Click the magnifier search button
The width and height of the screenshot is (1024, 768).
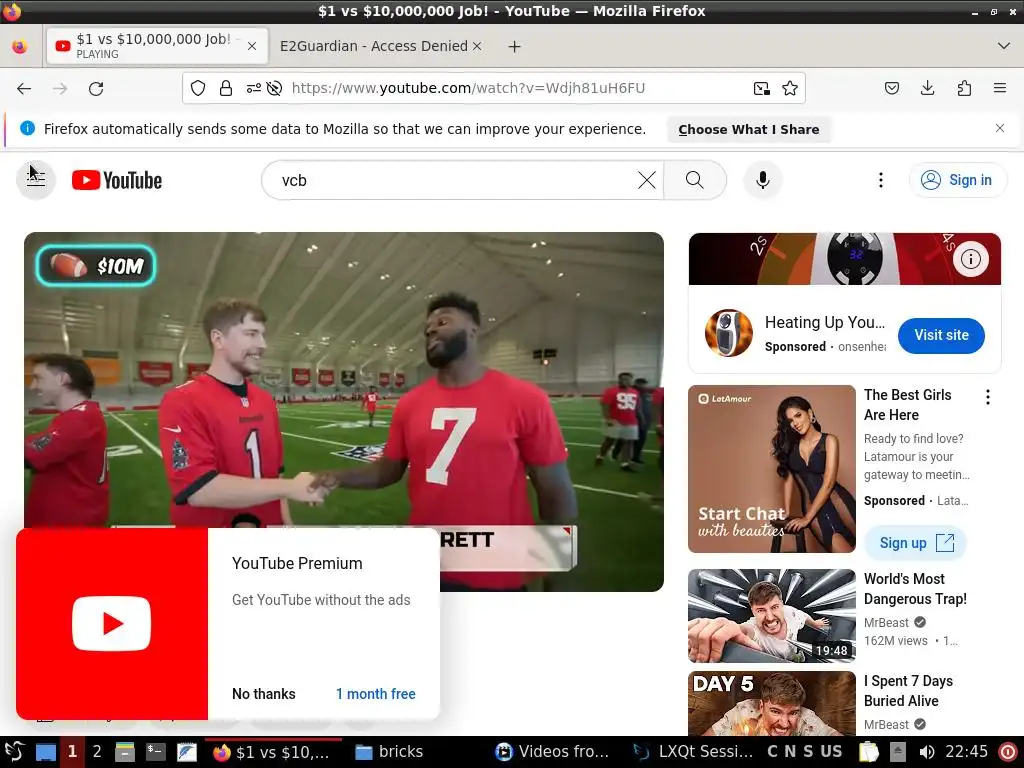click(x=695, y=180)
